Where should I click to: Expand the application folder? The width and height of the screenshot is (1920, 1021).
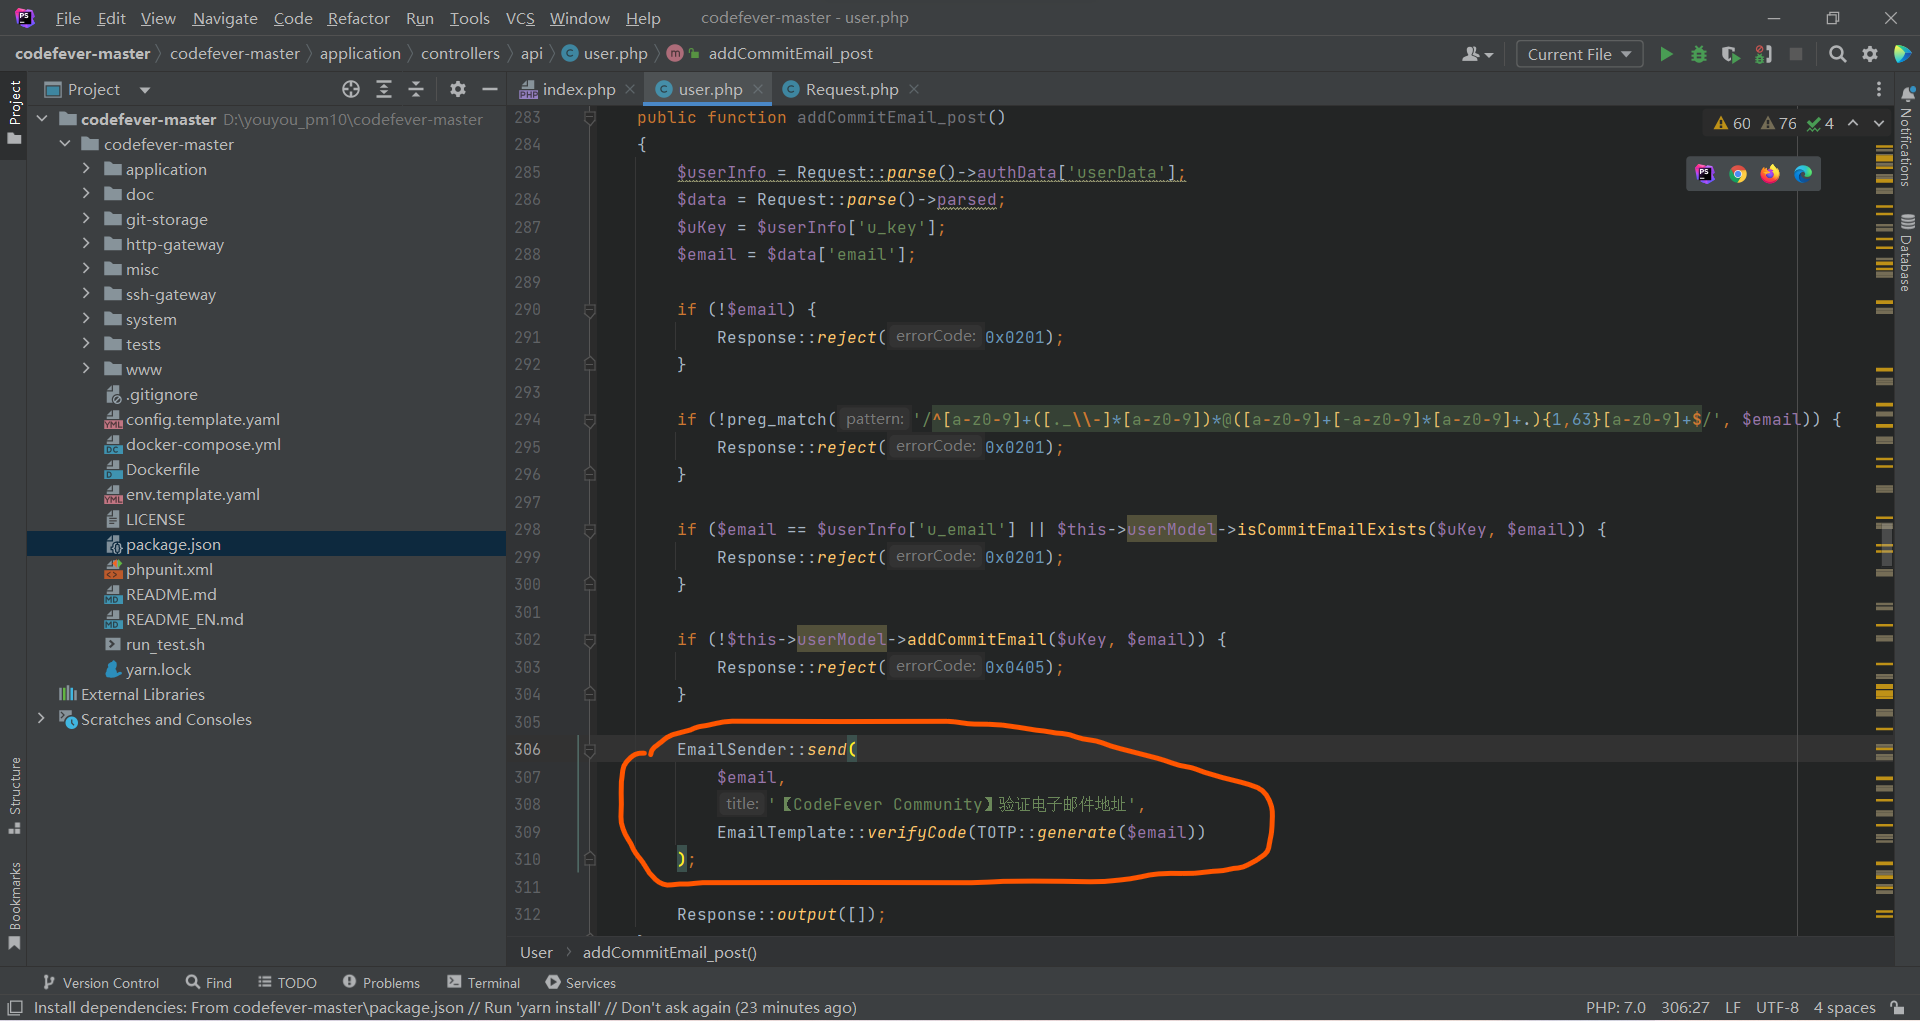86,169
